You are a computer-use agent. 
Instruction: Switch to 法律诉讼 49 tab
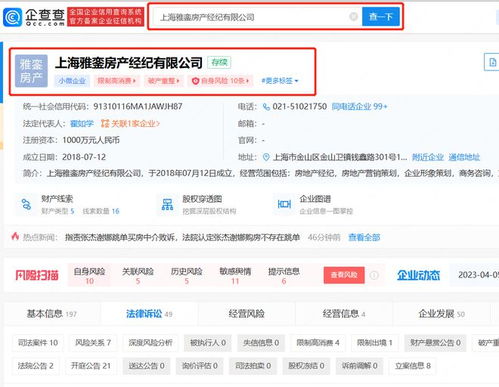click(x=149, y=314)
